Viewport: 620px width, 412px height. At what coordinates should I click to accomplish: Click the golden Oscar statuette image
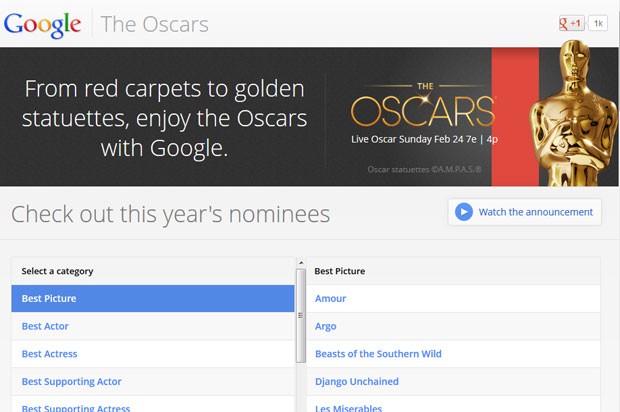pos(574,113)
